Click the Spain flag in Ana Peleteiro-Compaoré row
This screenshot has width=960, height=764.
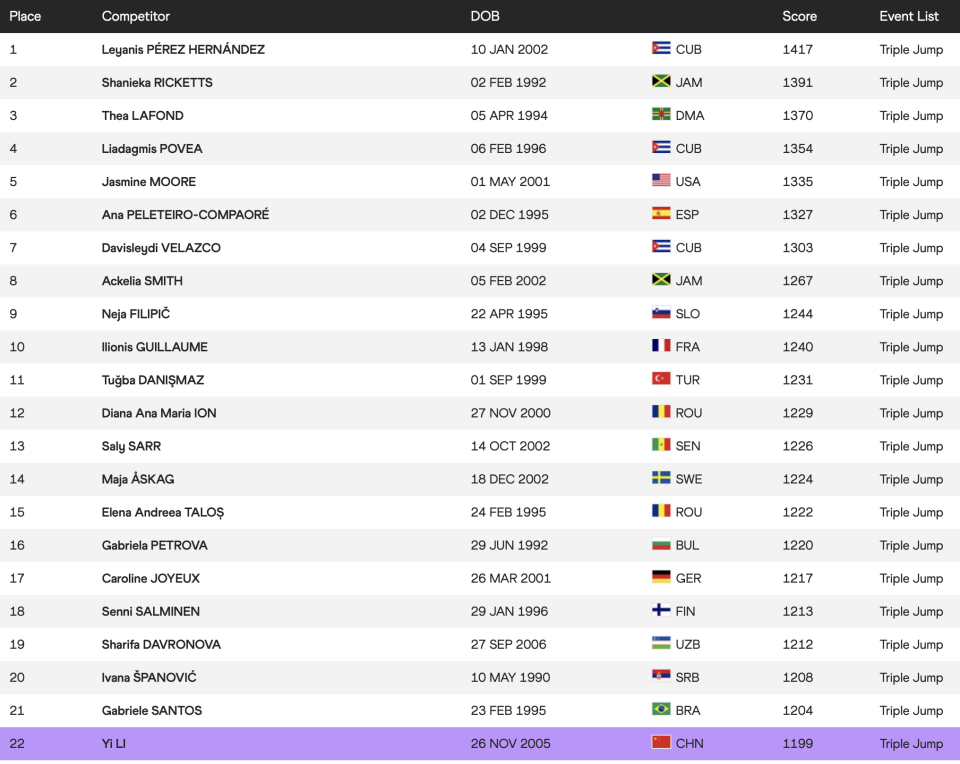[661, 214]
